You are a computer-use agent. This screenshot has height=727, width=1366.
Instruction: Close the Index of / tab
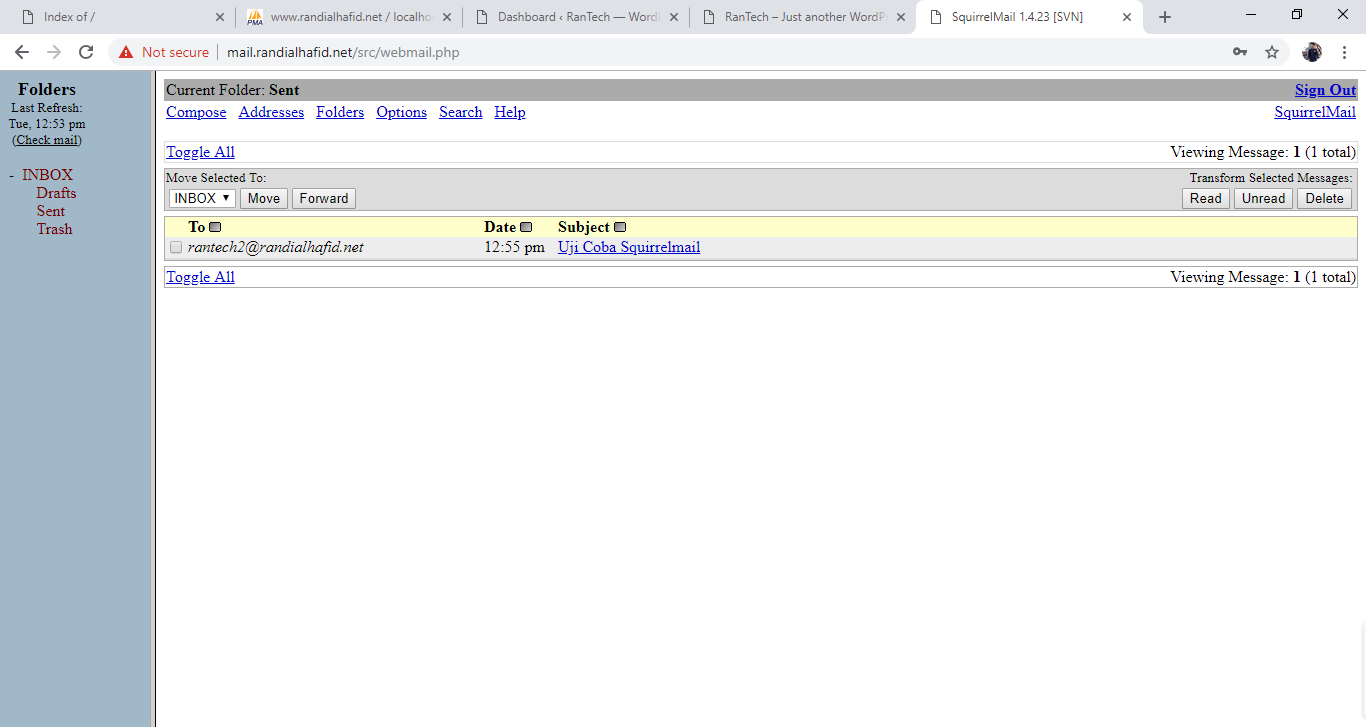220,17
